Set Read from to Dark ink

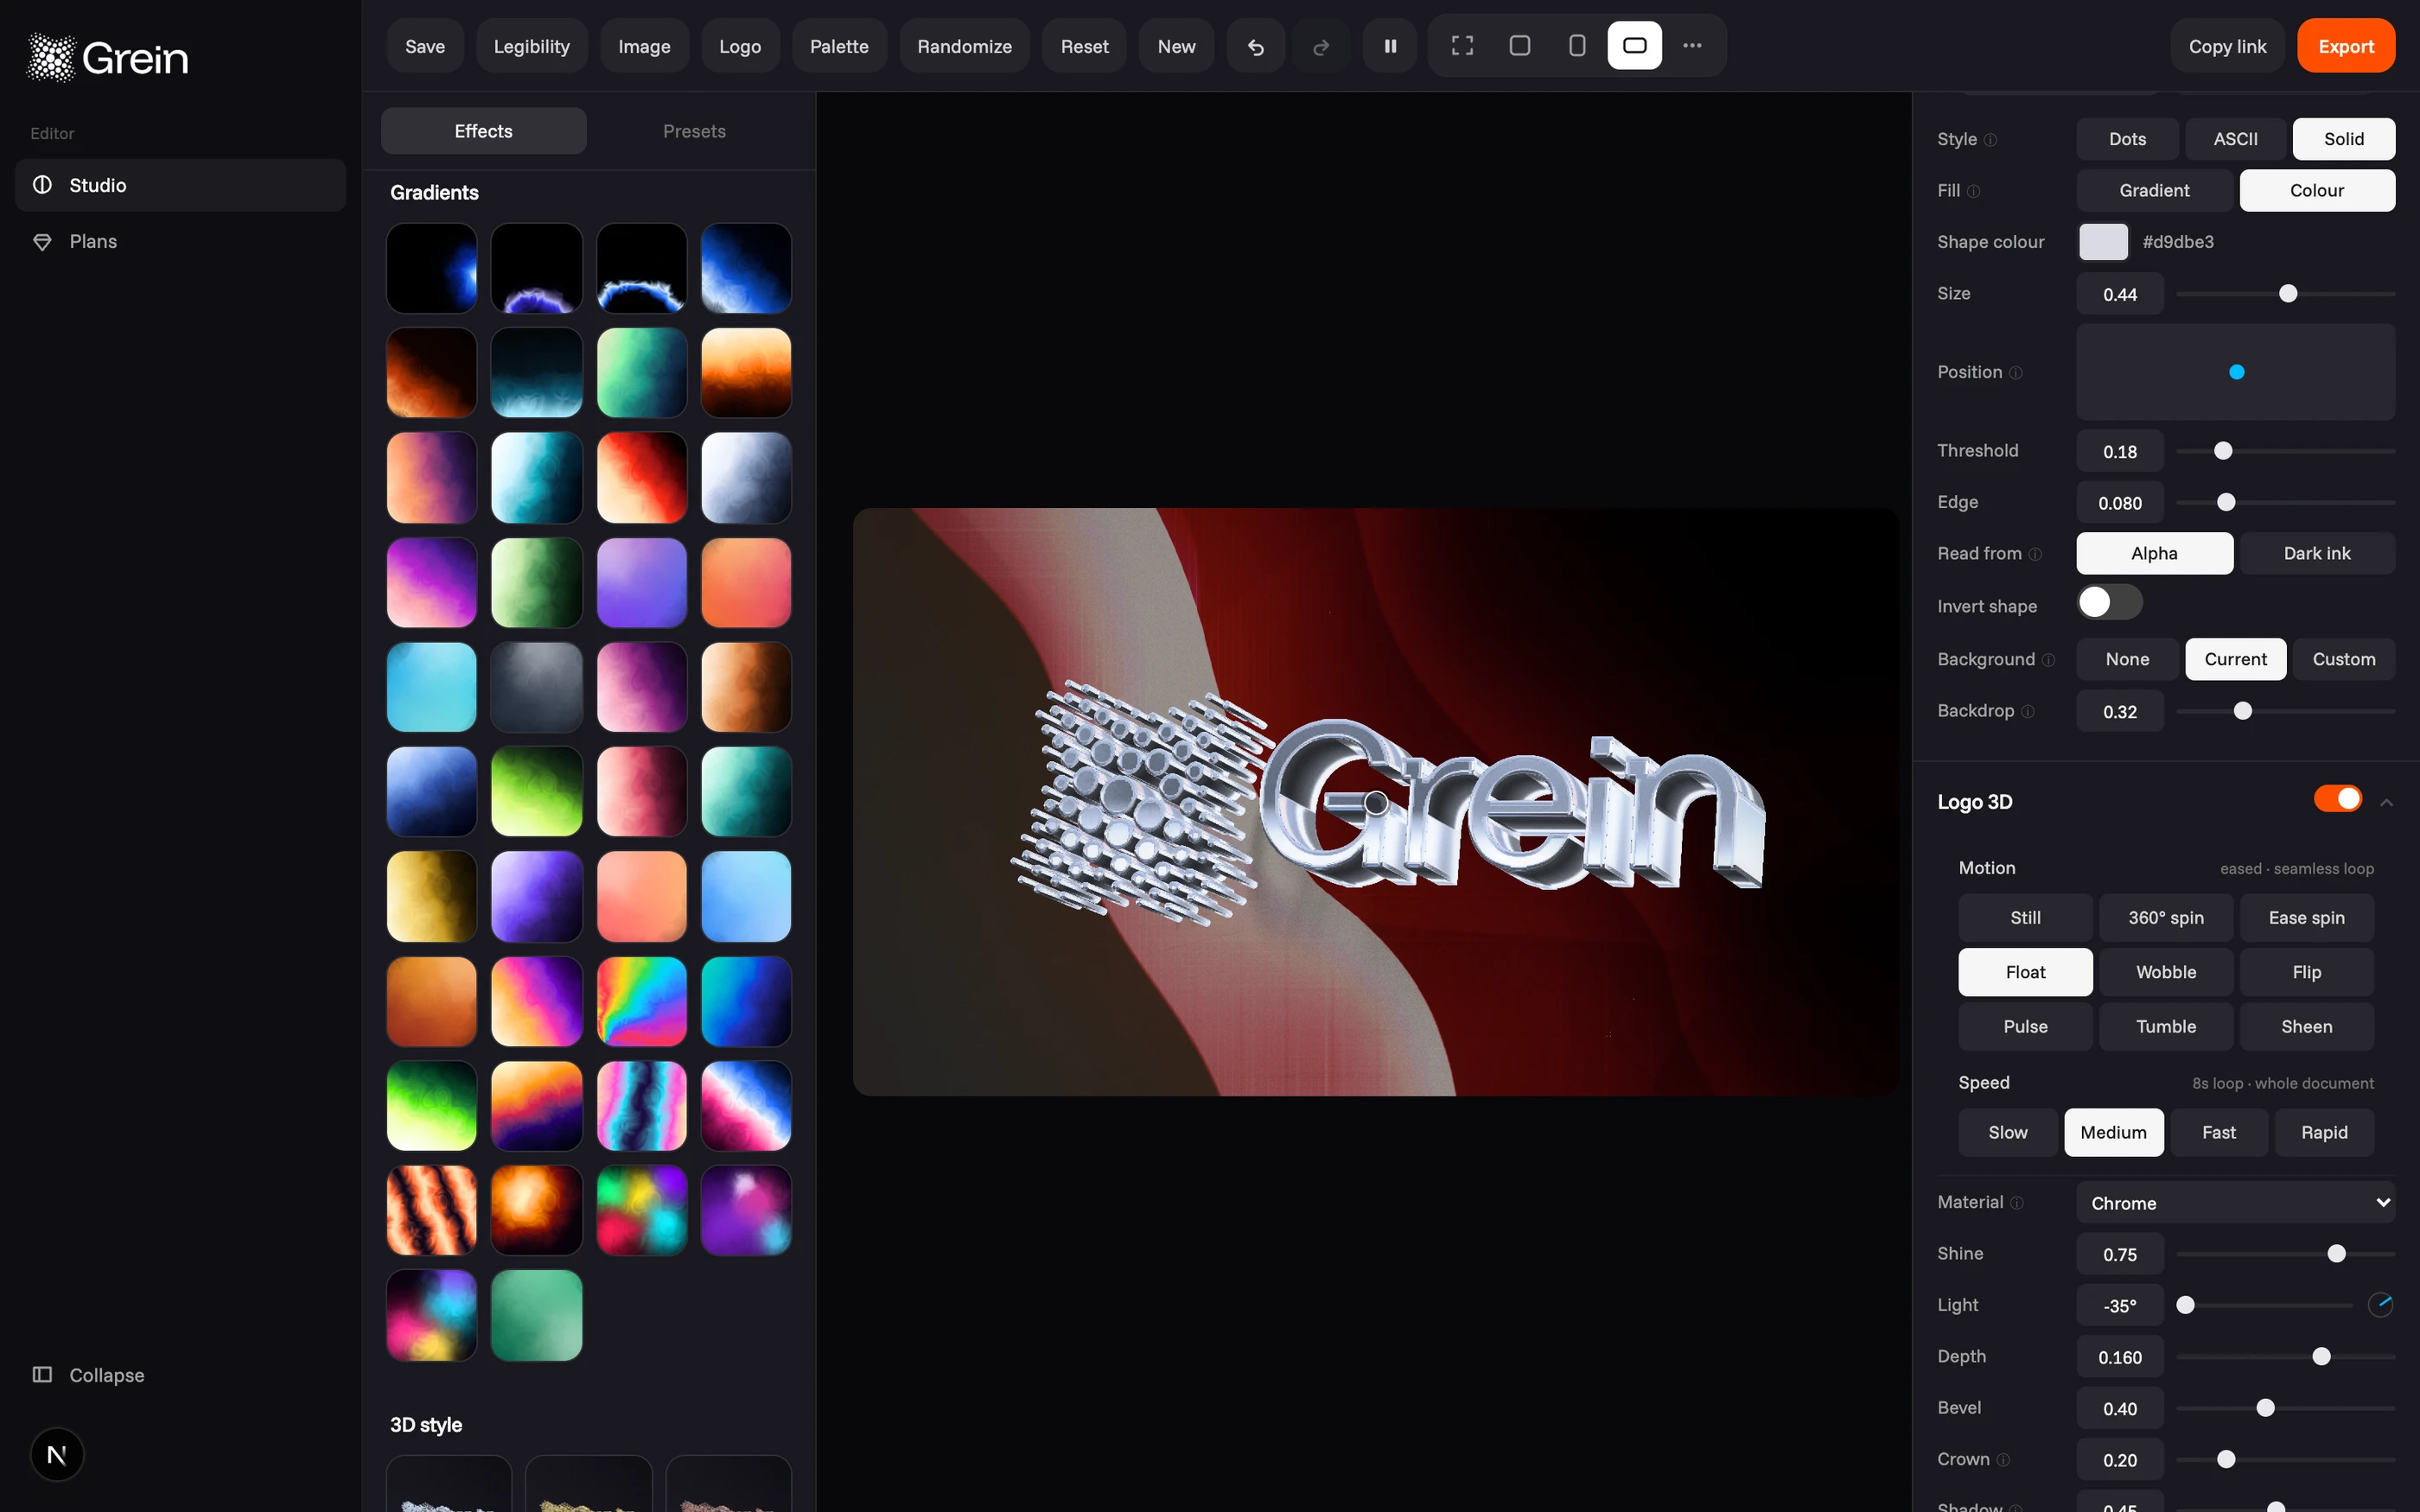click(2317, 553)
